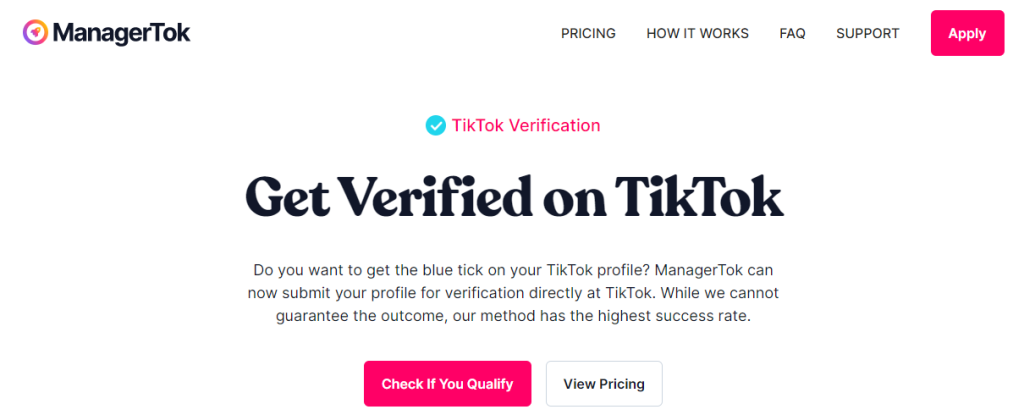This screenshot has width=1024, height=415.
Task: Open the FAQ menu link
Action: 792,33
